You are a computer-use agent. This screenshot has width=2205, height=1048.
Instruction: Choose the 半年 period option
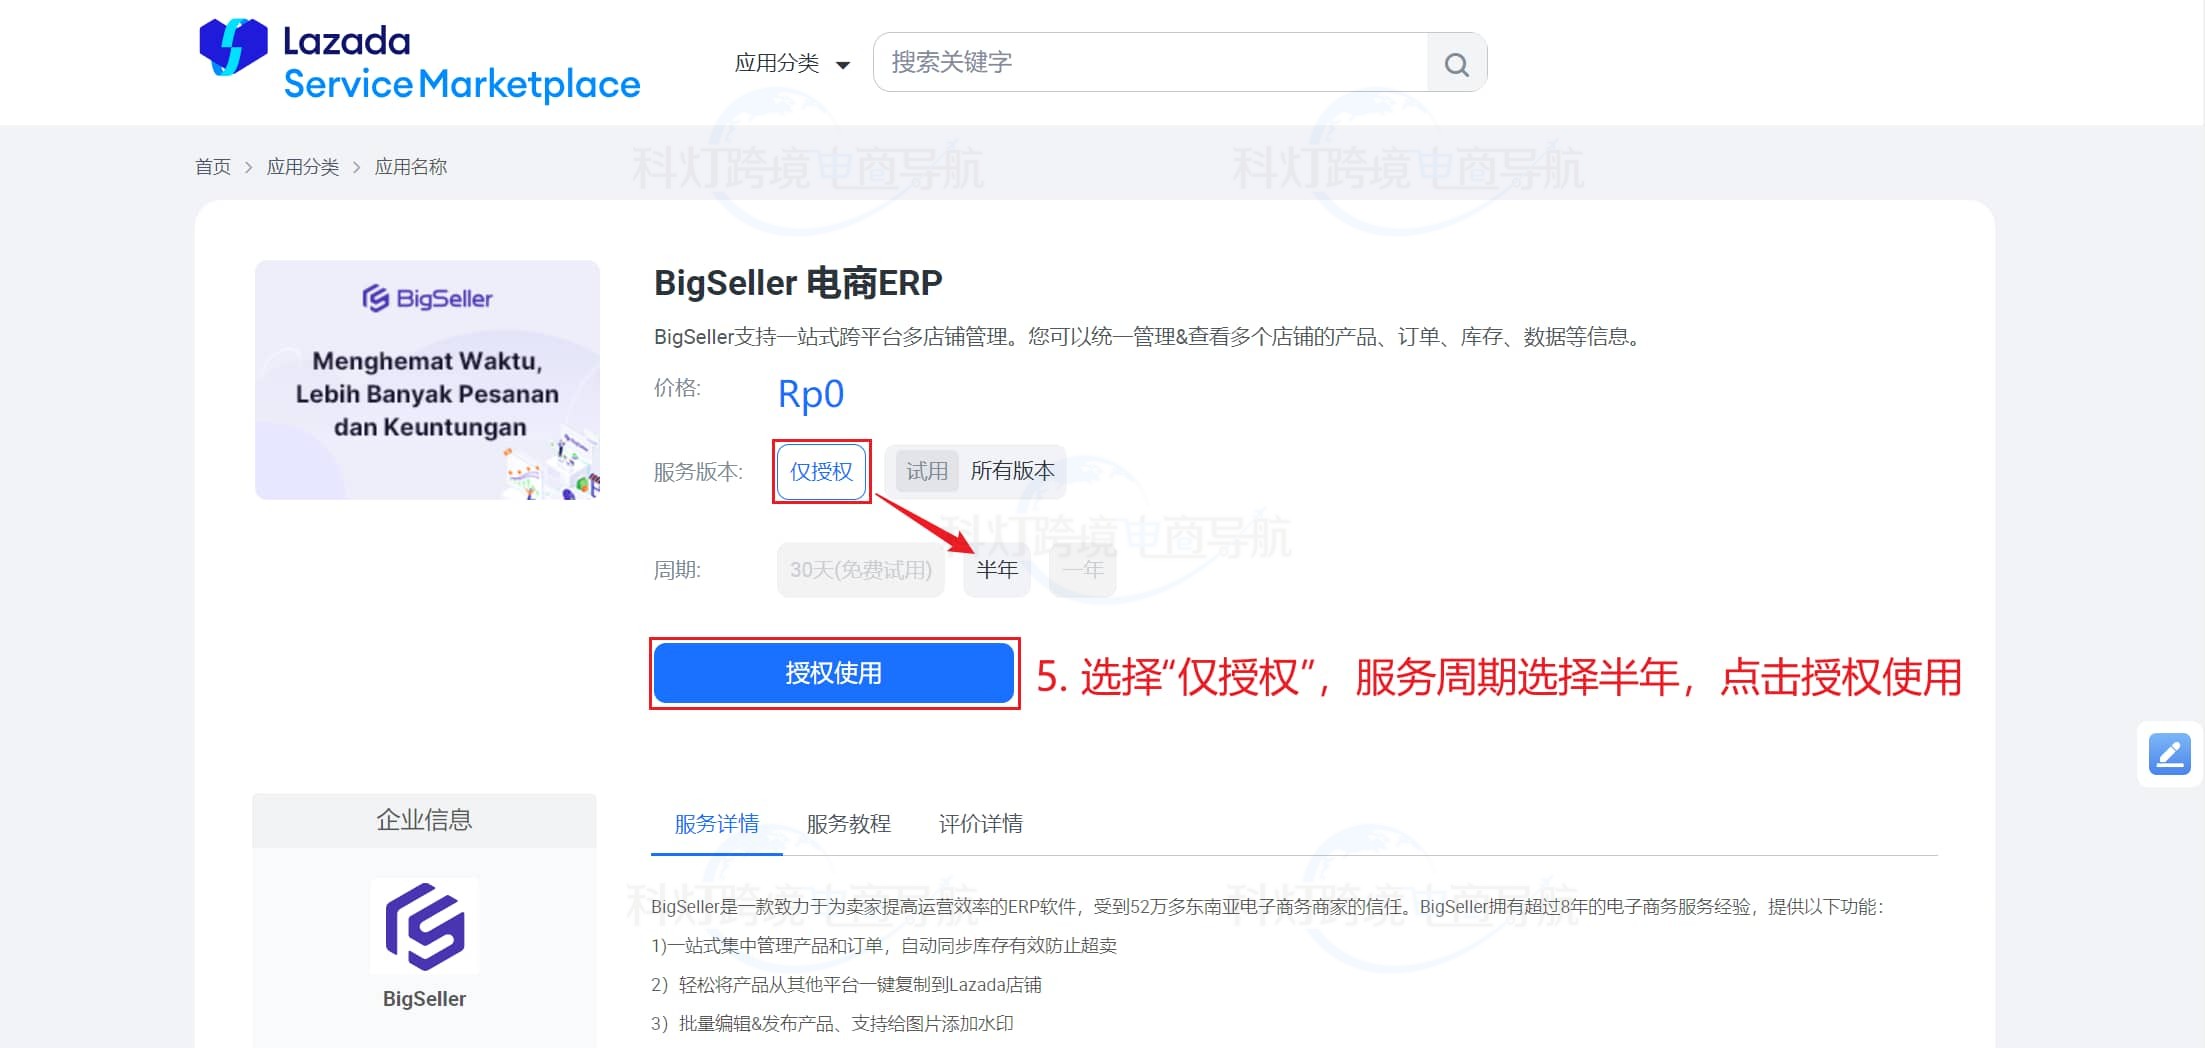coord(996,570)
